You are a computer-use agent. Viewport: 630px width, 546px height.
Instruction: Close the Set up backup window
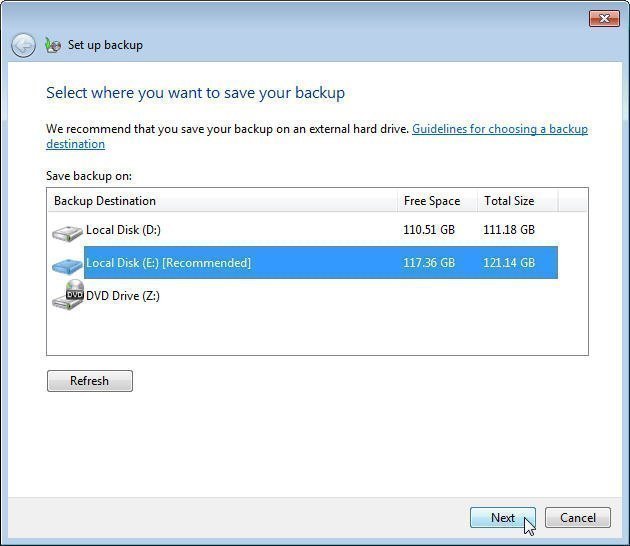(604, 18)
